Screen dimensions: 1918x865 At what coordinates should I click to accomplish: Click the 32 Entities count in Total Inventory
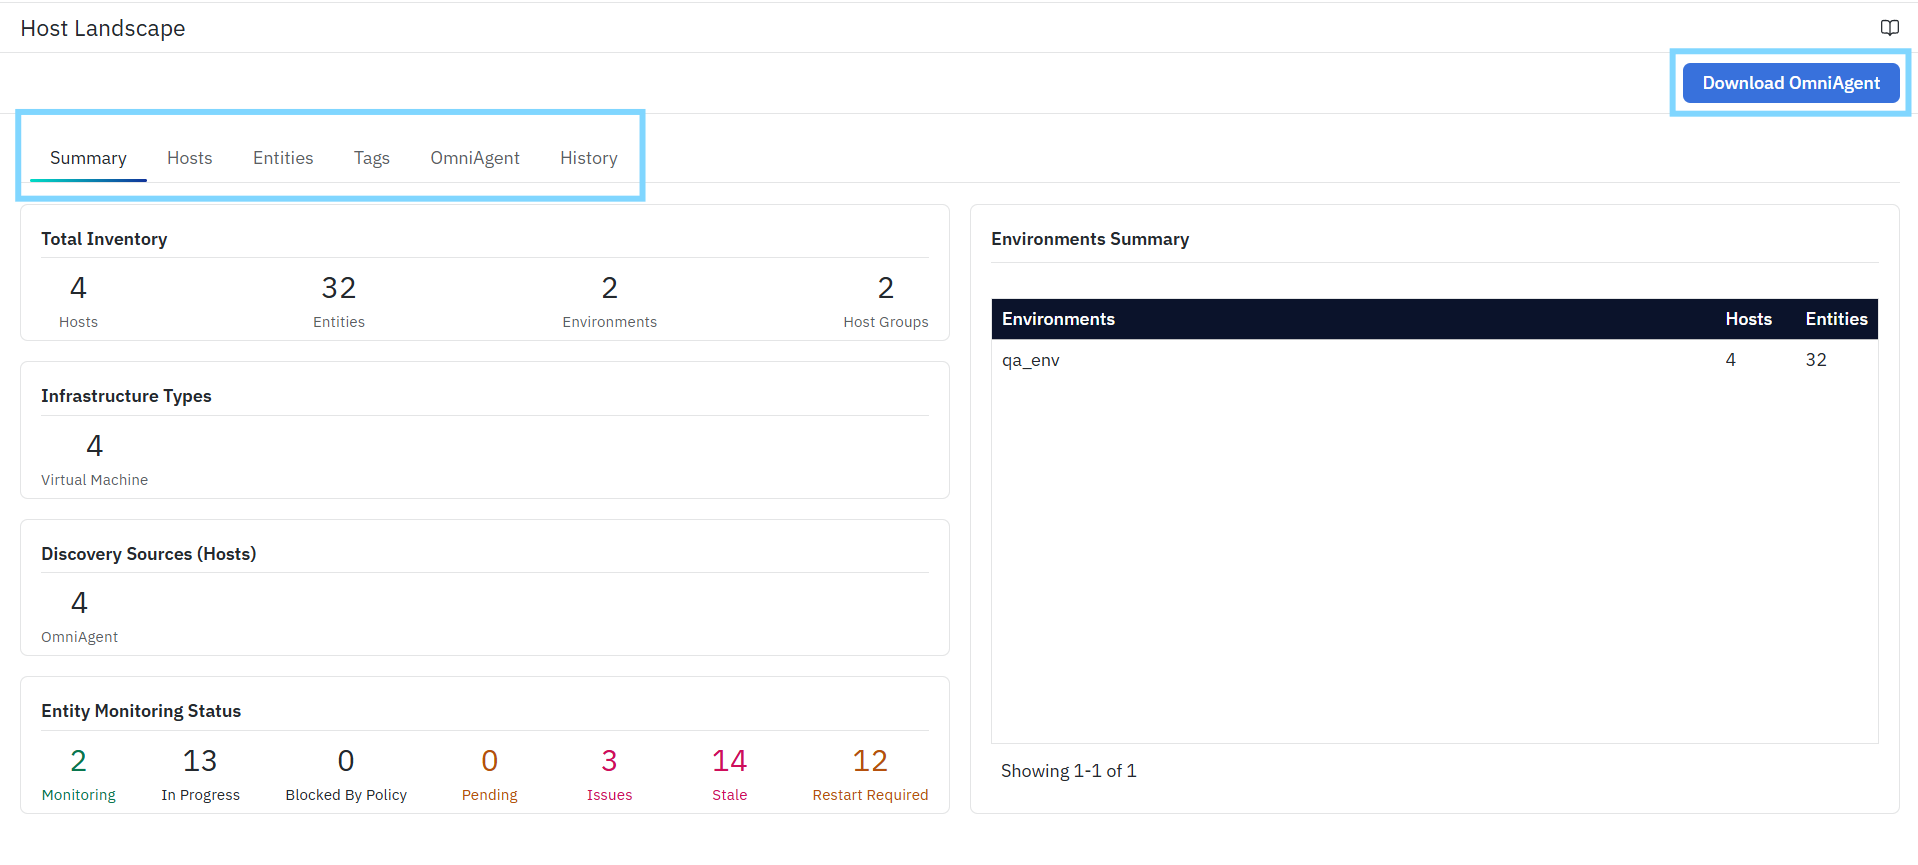[339, 288]
